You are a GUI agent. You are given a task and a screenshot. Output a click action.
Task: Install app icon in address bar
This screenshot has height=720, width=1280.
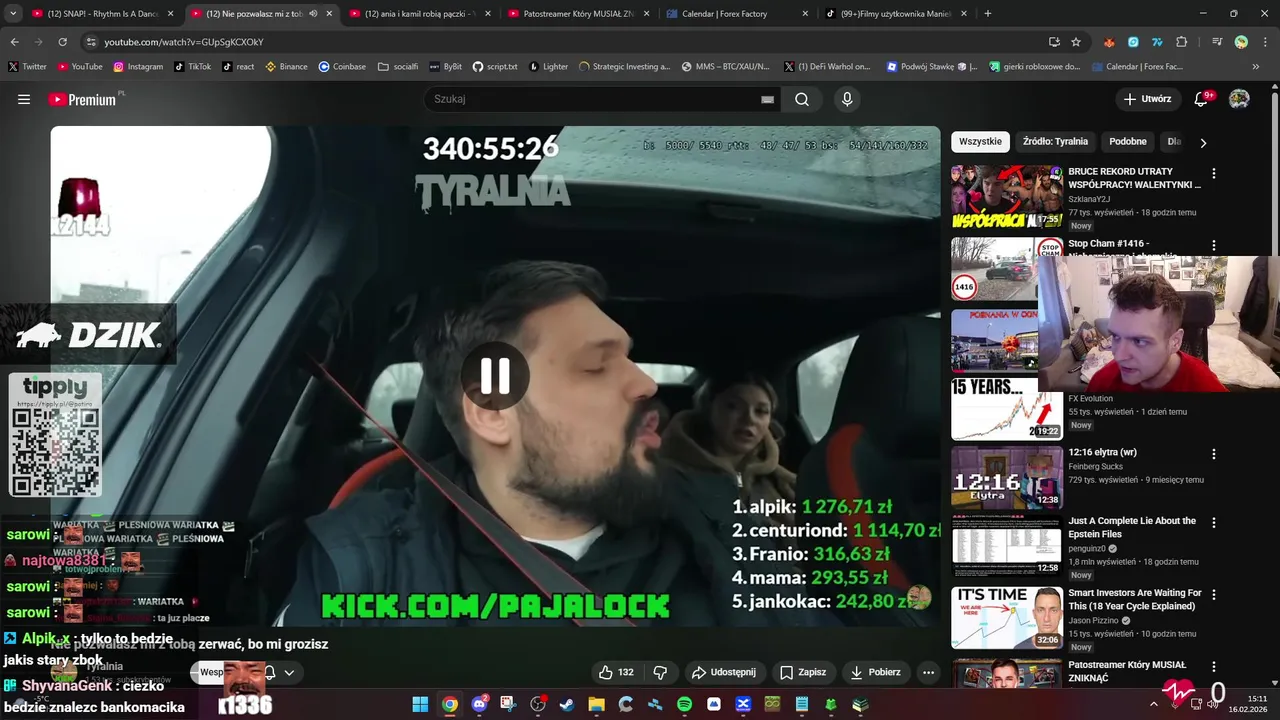click(1054, 42)
